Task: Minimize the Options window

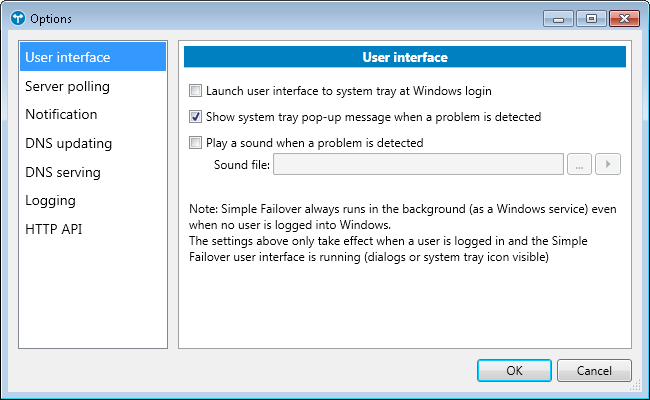Action: click(x=557, y=18)
